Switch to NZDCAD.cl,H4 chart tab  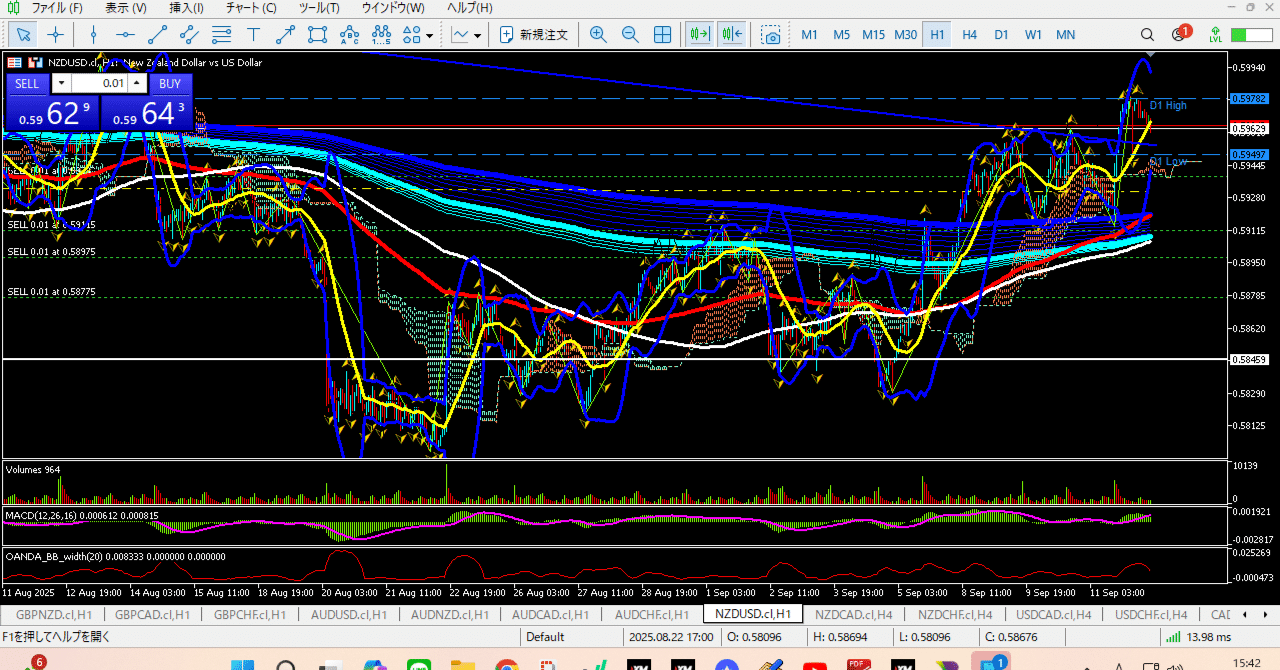[853, 614]
